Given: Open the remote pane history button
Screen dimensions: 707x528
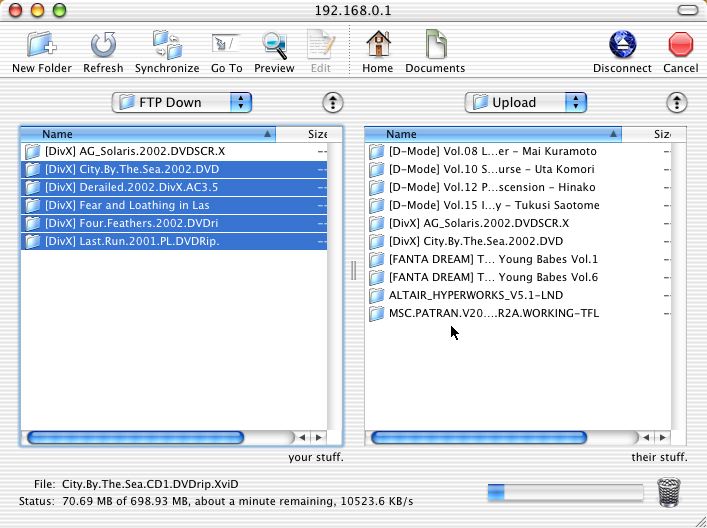Looking at the screenshot, I should [x=677, y=103].
